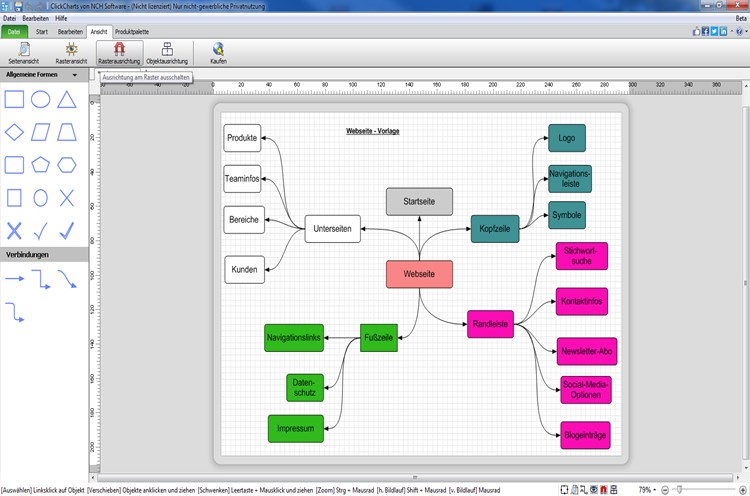750x496 pixels.
Task: Choose the hexagon shape
Action: [67, 165]
